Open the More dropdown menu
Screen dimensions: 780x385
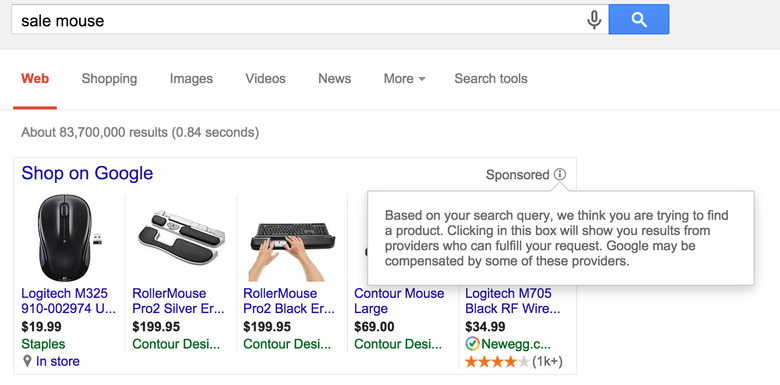404,79
